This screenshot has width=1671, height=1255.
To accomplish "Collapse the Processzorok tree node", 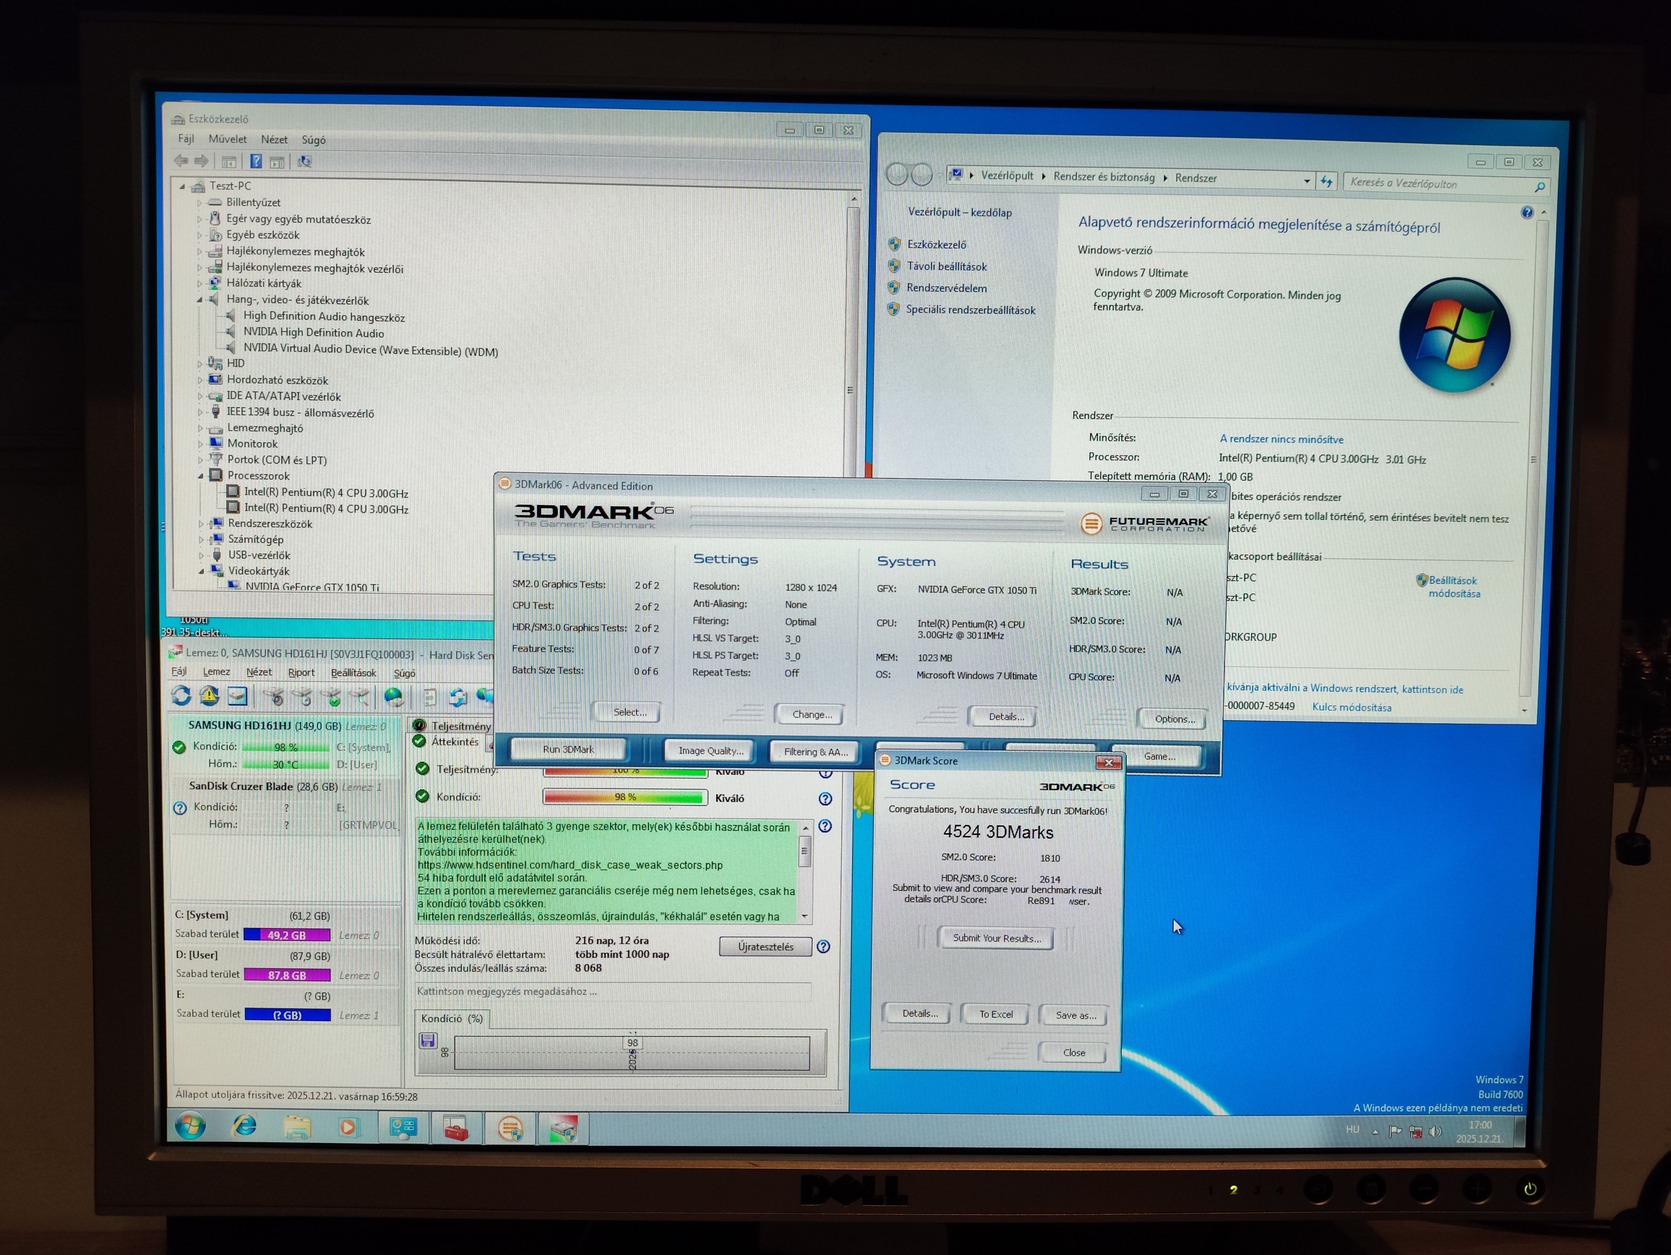I will pyautogui.click(x=201, y=476).
